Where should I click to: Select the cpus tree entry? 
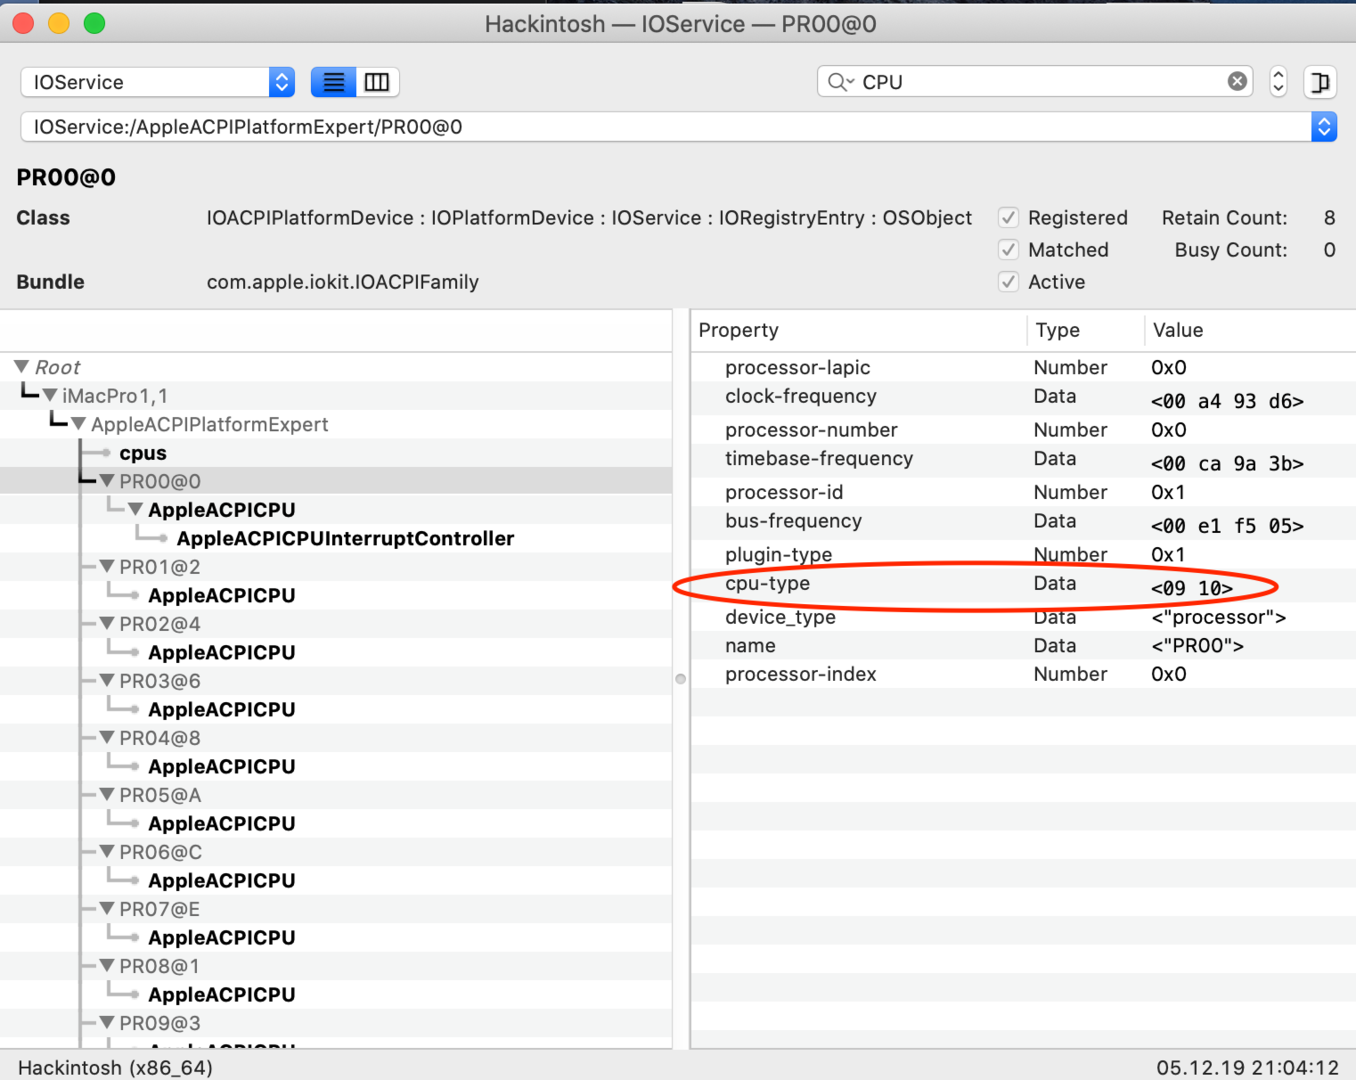point(143,453)
